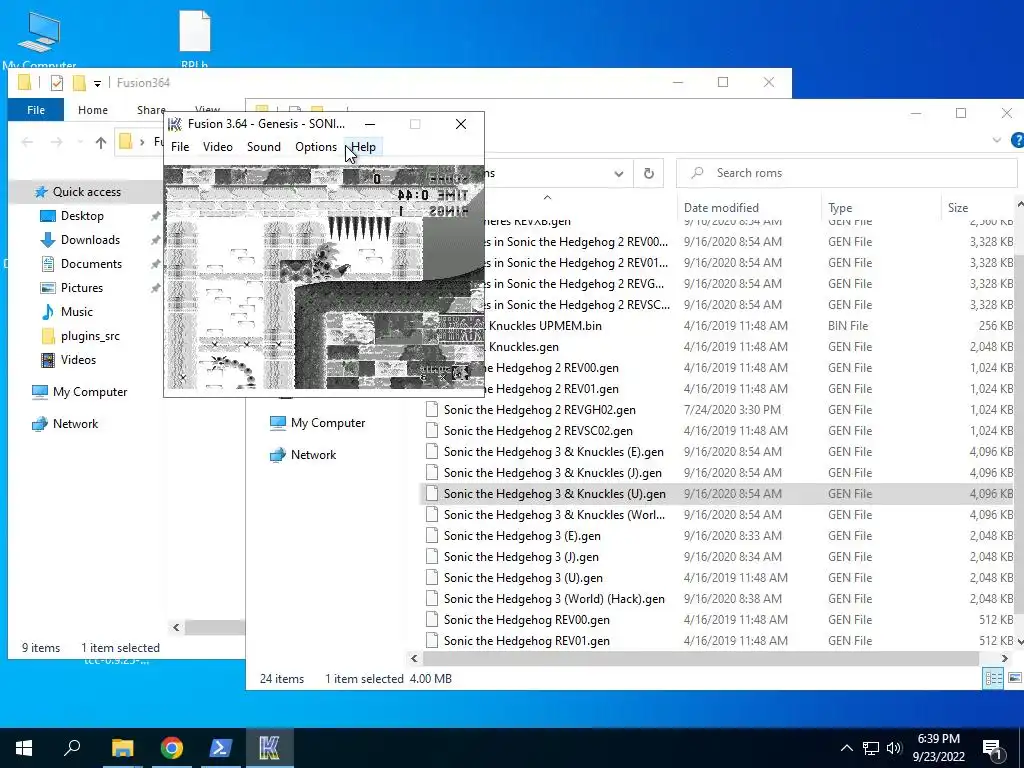Open File tab in Fusion364 explorer window

click(36, 110)
